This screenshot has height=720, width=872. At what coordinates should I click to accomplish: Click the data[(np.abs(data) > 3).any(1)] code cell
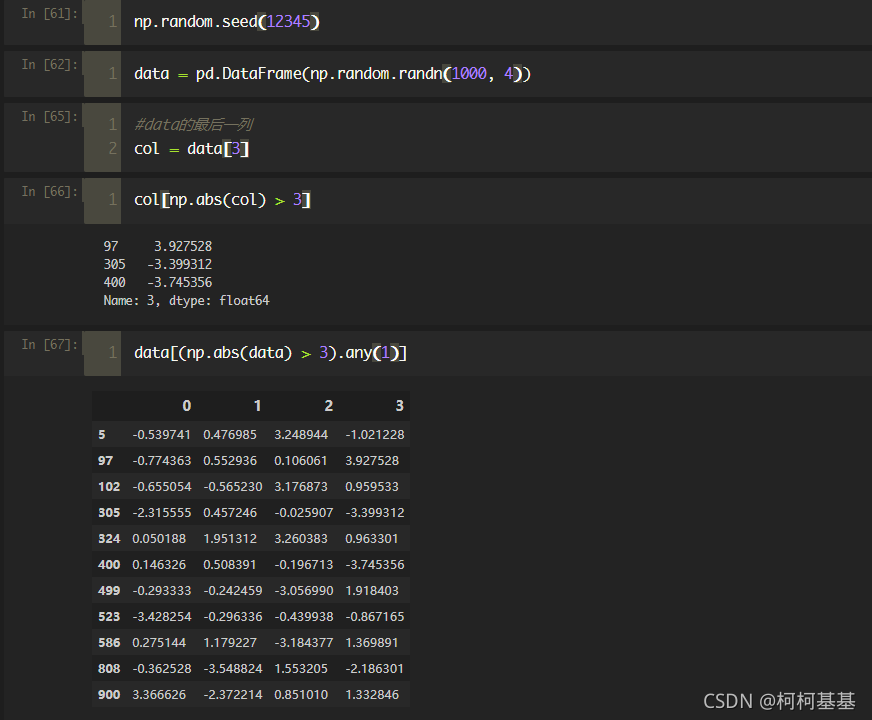tap(270, 353)
